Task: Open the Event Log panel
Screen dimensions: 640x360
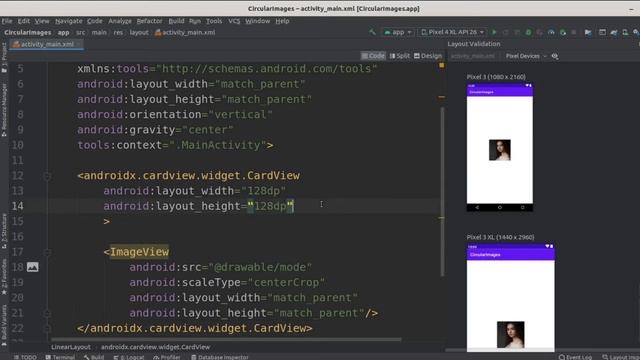Action: pos(575,357)
